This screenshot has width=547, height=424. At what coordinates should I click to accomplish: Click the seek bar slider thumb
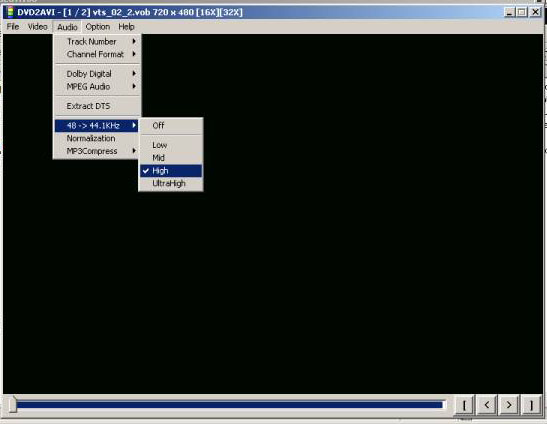(x=13, y=404)
